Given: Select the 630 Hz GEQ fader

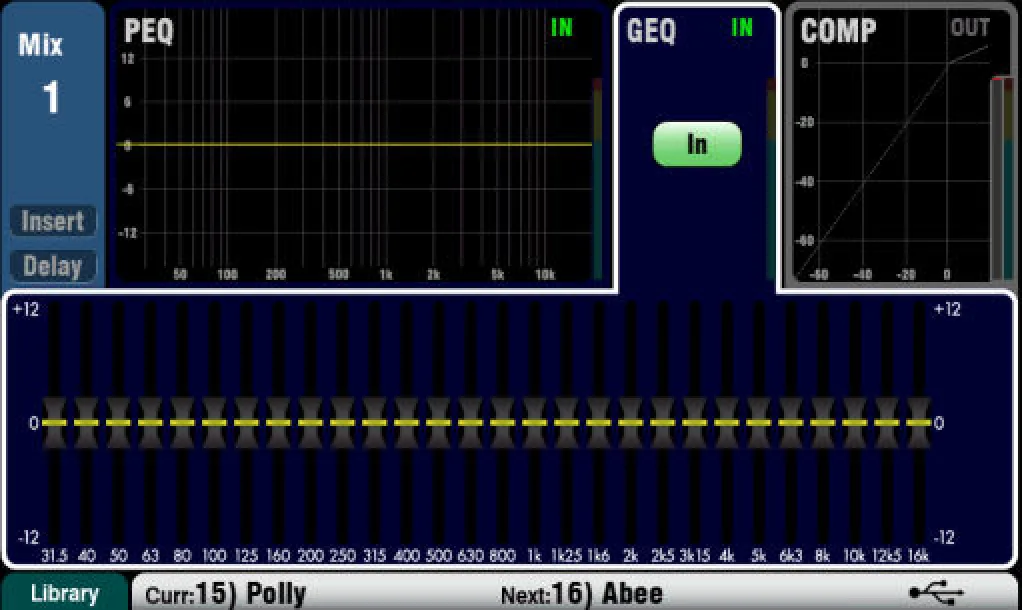Looking at the screenshot, I should coord(470,423).
